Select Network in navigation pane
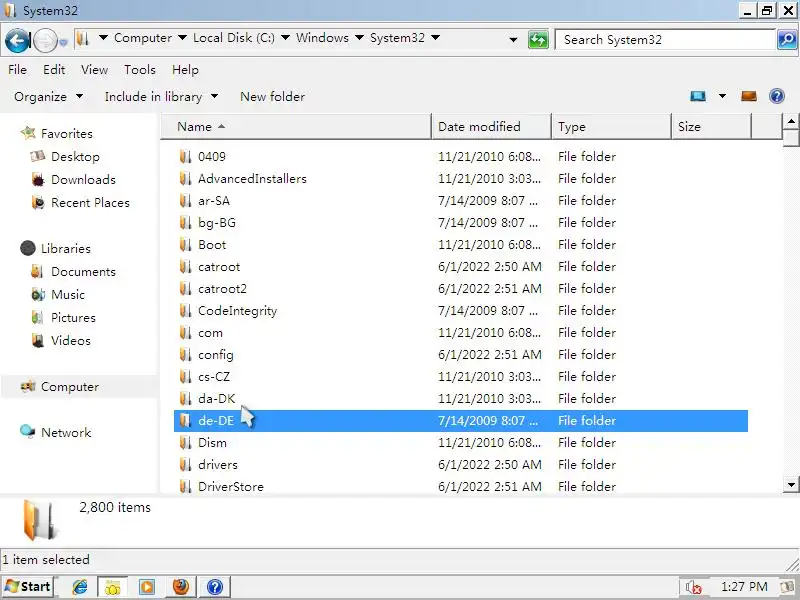This screenshot has width=800, height=600. (x=66, y=433)
